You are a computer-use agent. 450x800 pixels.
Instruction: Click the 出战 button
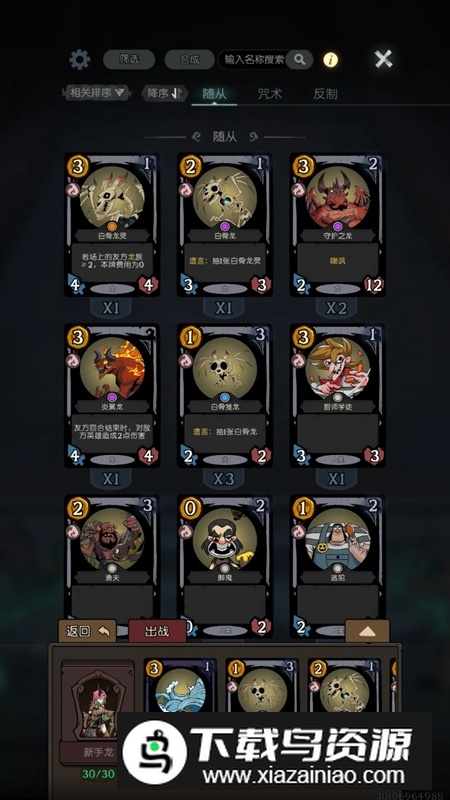click(x=157, y=631)
